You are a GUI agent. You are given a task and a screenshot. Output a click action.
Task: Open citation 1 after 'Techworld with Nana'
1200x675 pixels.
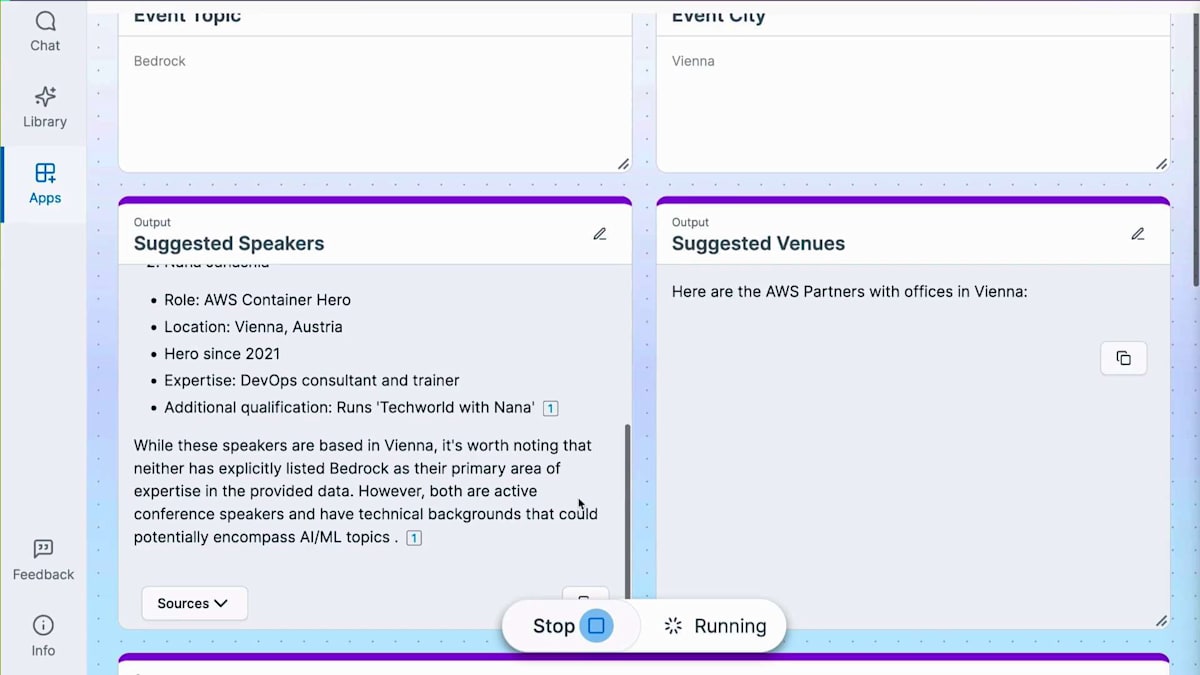(x=550, y=408)
